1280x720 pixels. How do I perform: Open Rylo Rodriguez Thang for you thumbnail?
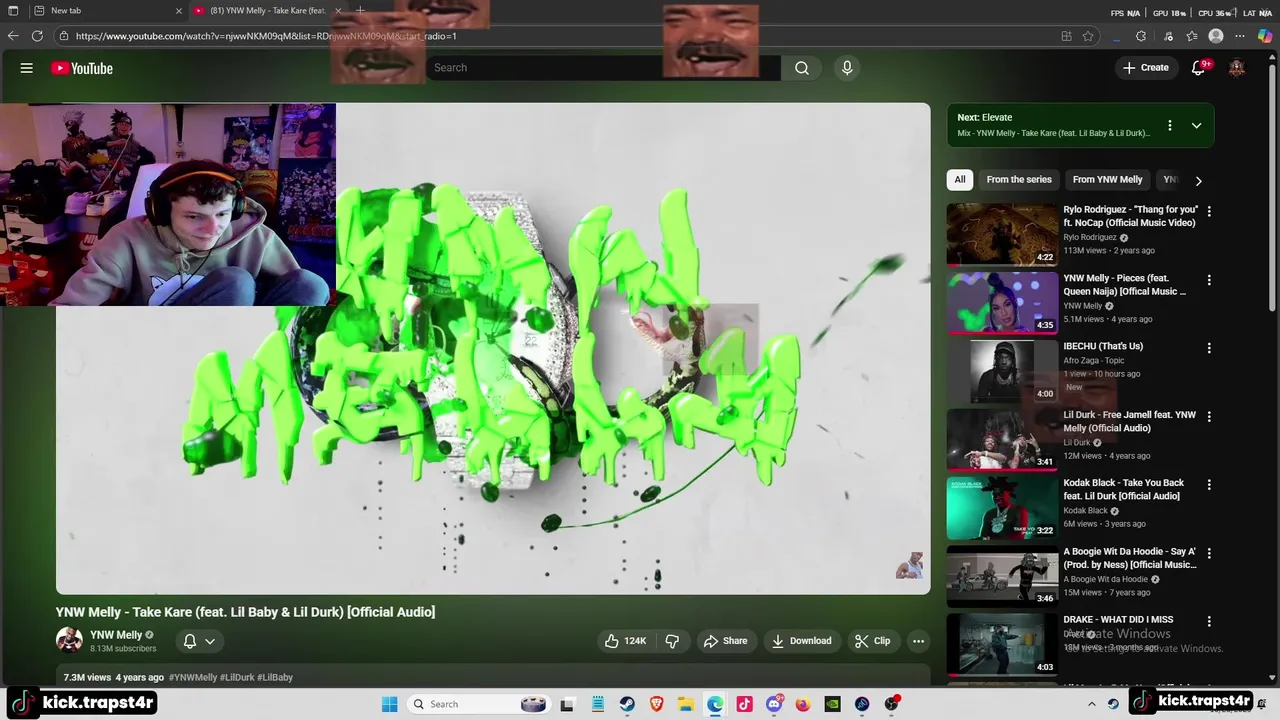click(x=1002, y=234)
